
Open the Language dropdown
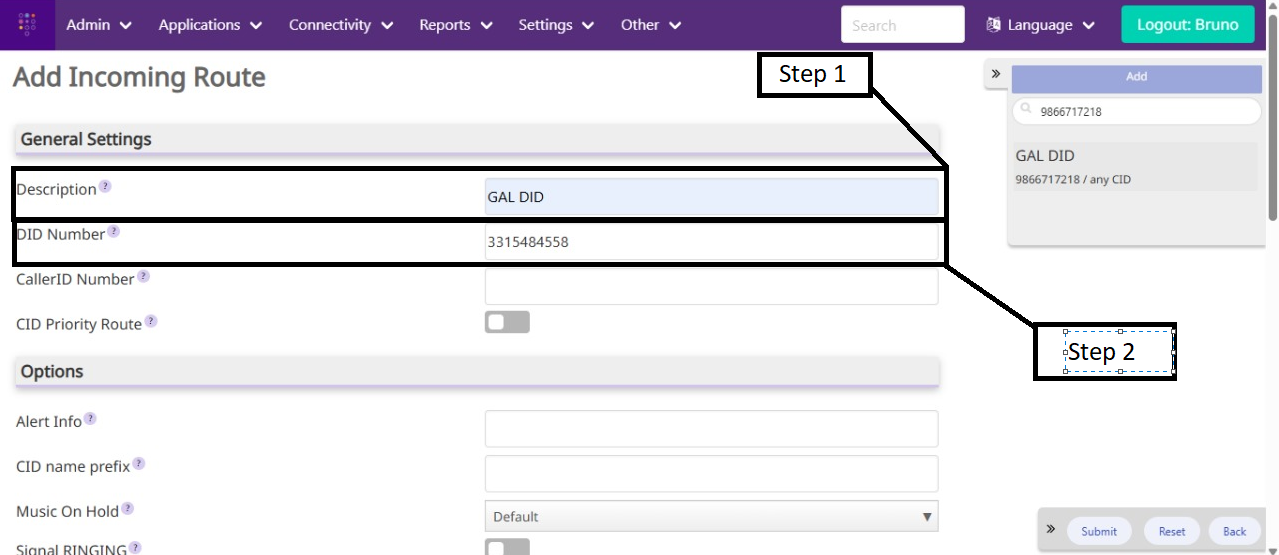tap(1040, 25)
